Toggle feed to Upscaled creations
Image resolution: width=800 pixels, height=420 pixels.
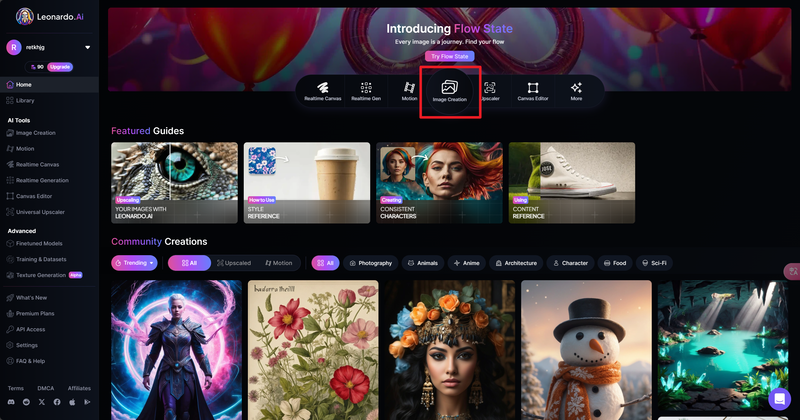pos(233,263)
